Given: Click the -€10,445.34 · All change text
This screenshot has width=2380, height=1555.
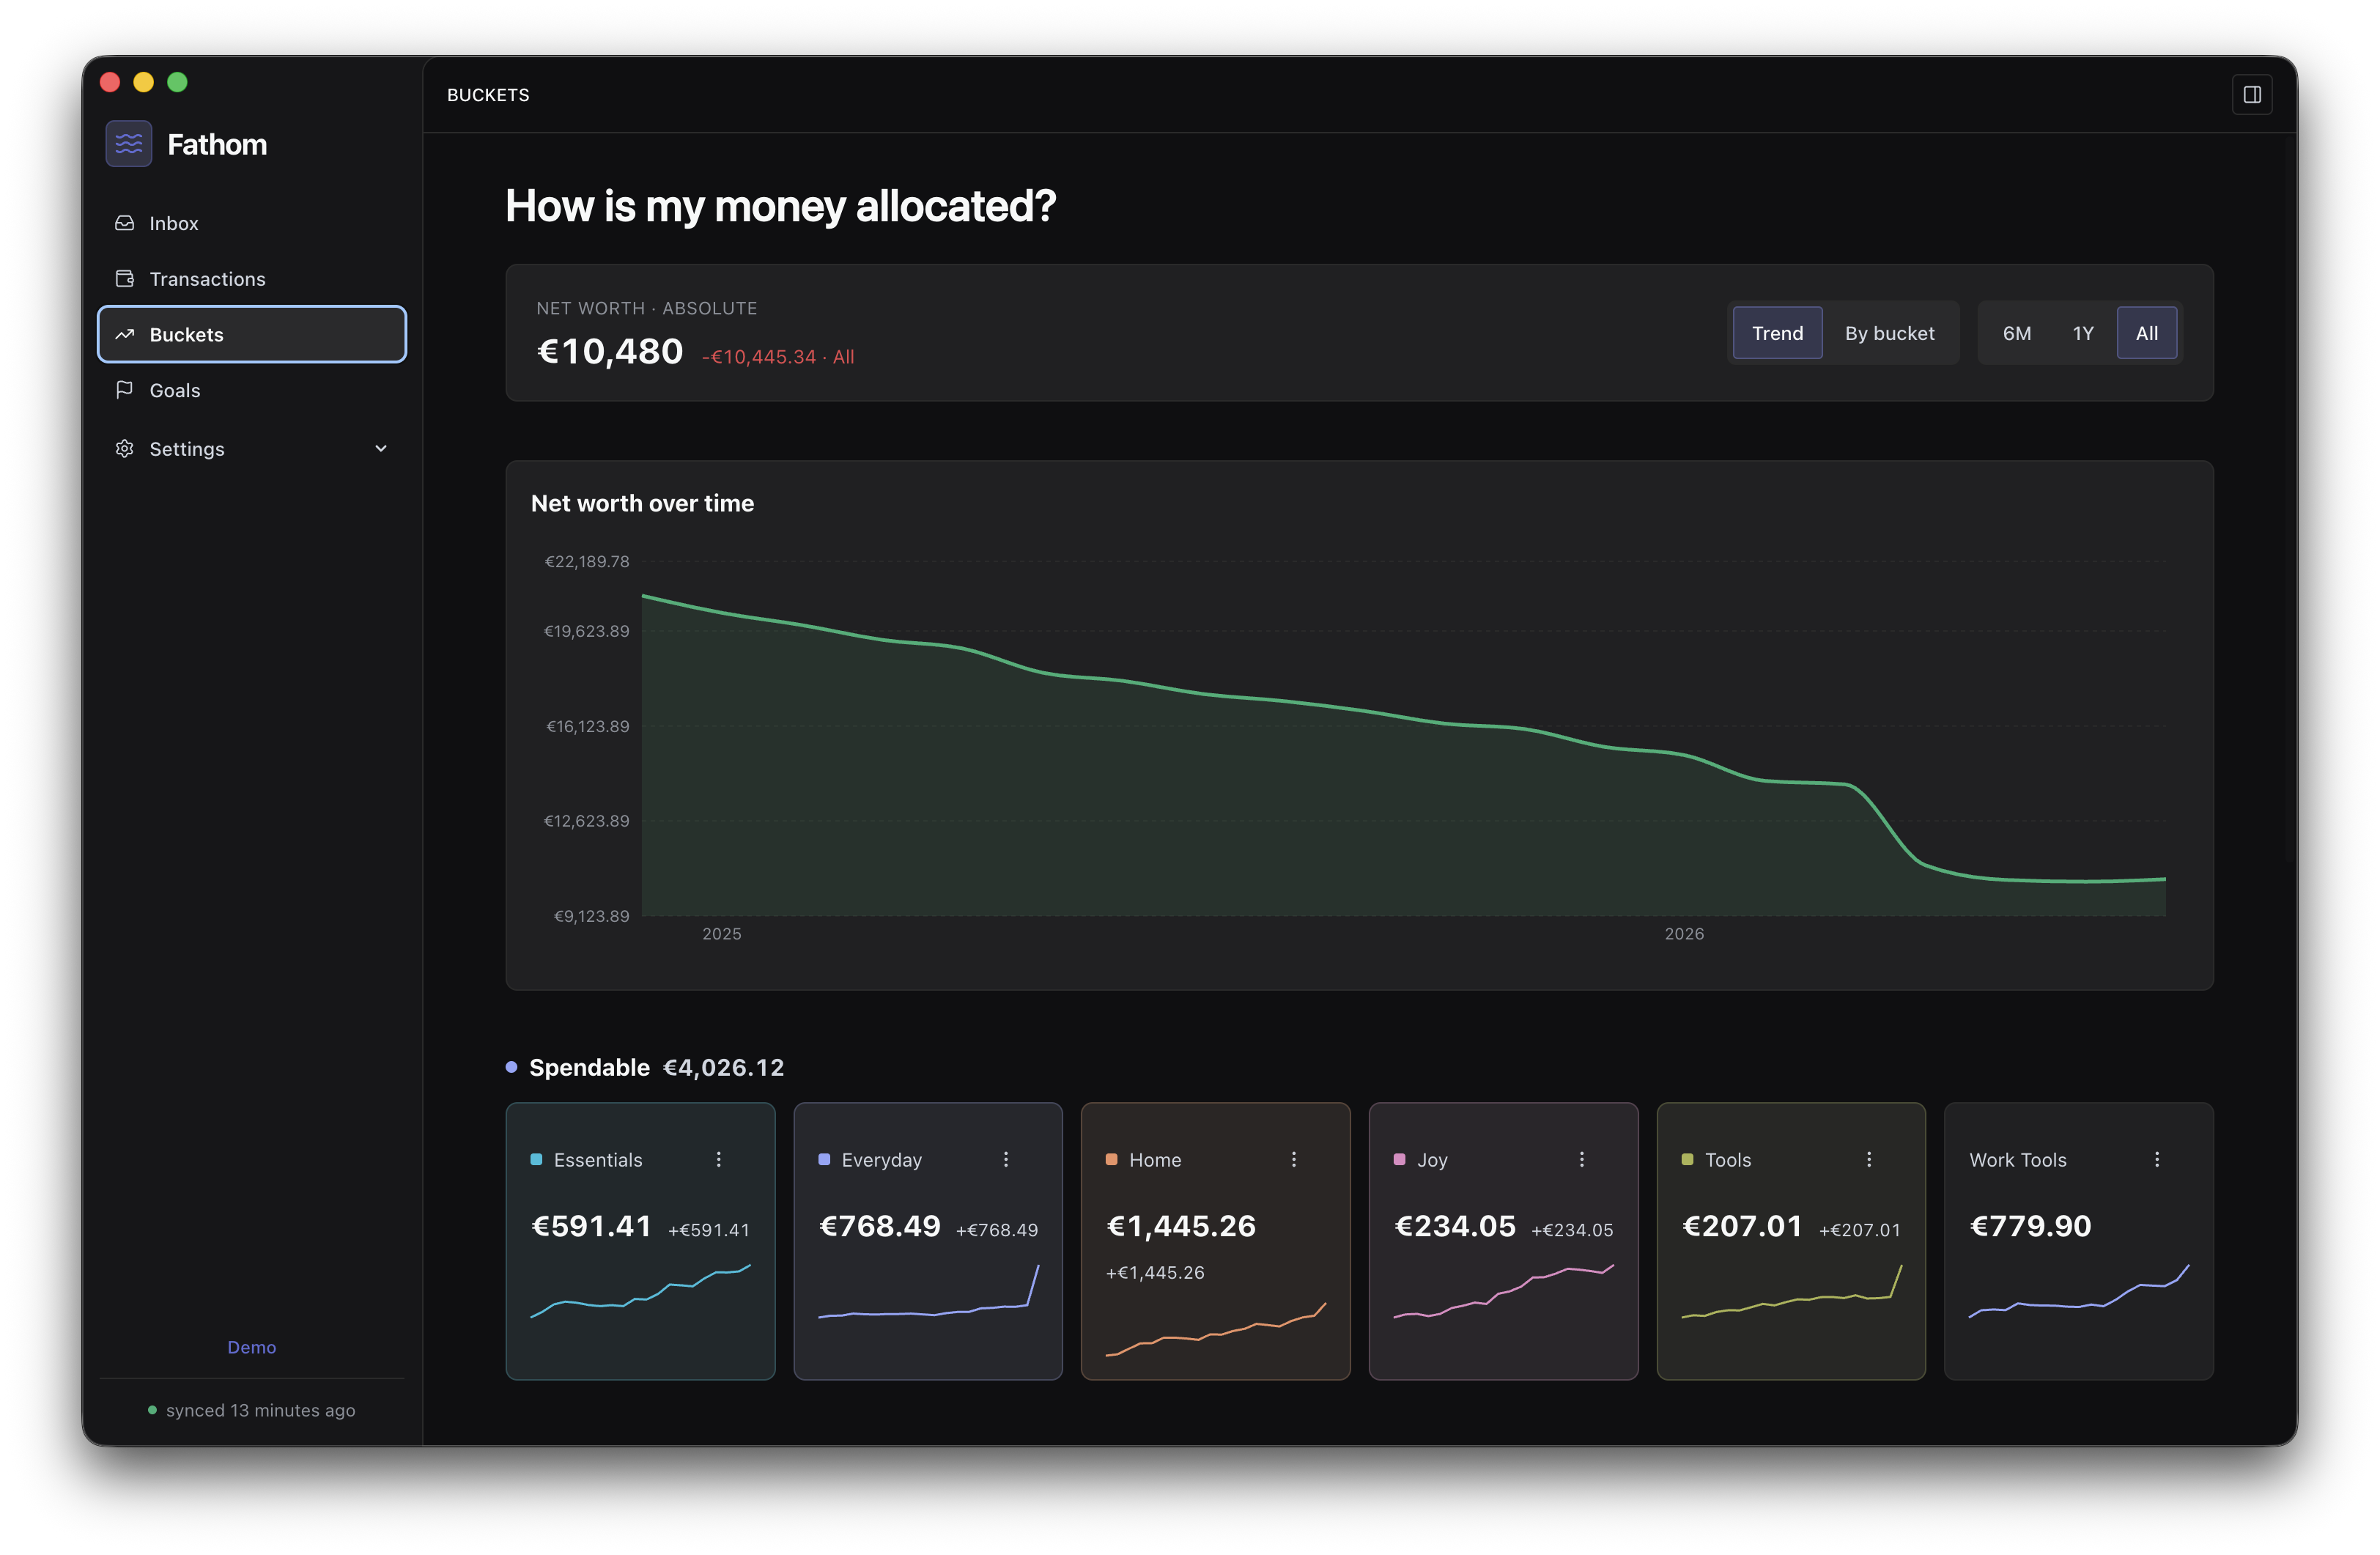Looking at the screenshot, I should [778, 357].
